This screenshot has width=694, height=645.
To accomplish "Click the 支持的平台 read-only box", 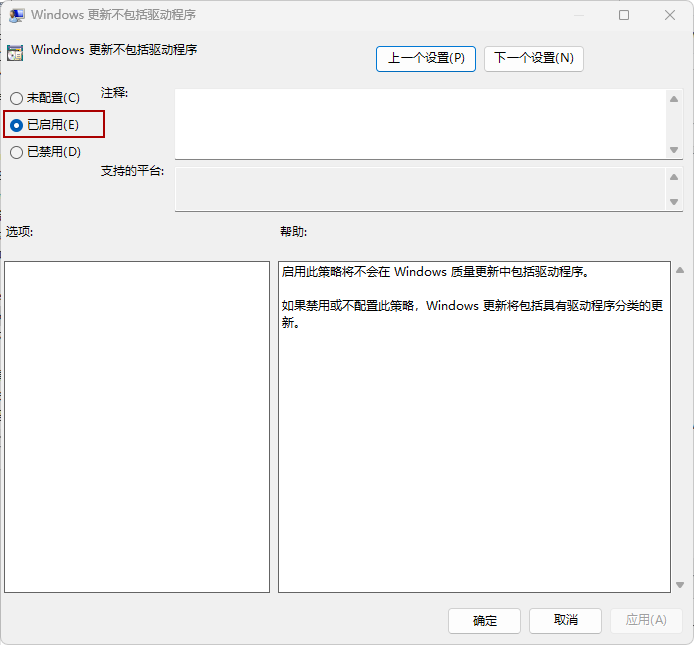I will pos(420,189).
